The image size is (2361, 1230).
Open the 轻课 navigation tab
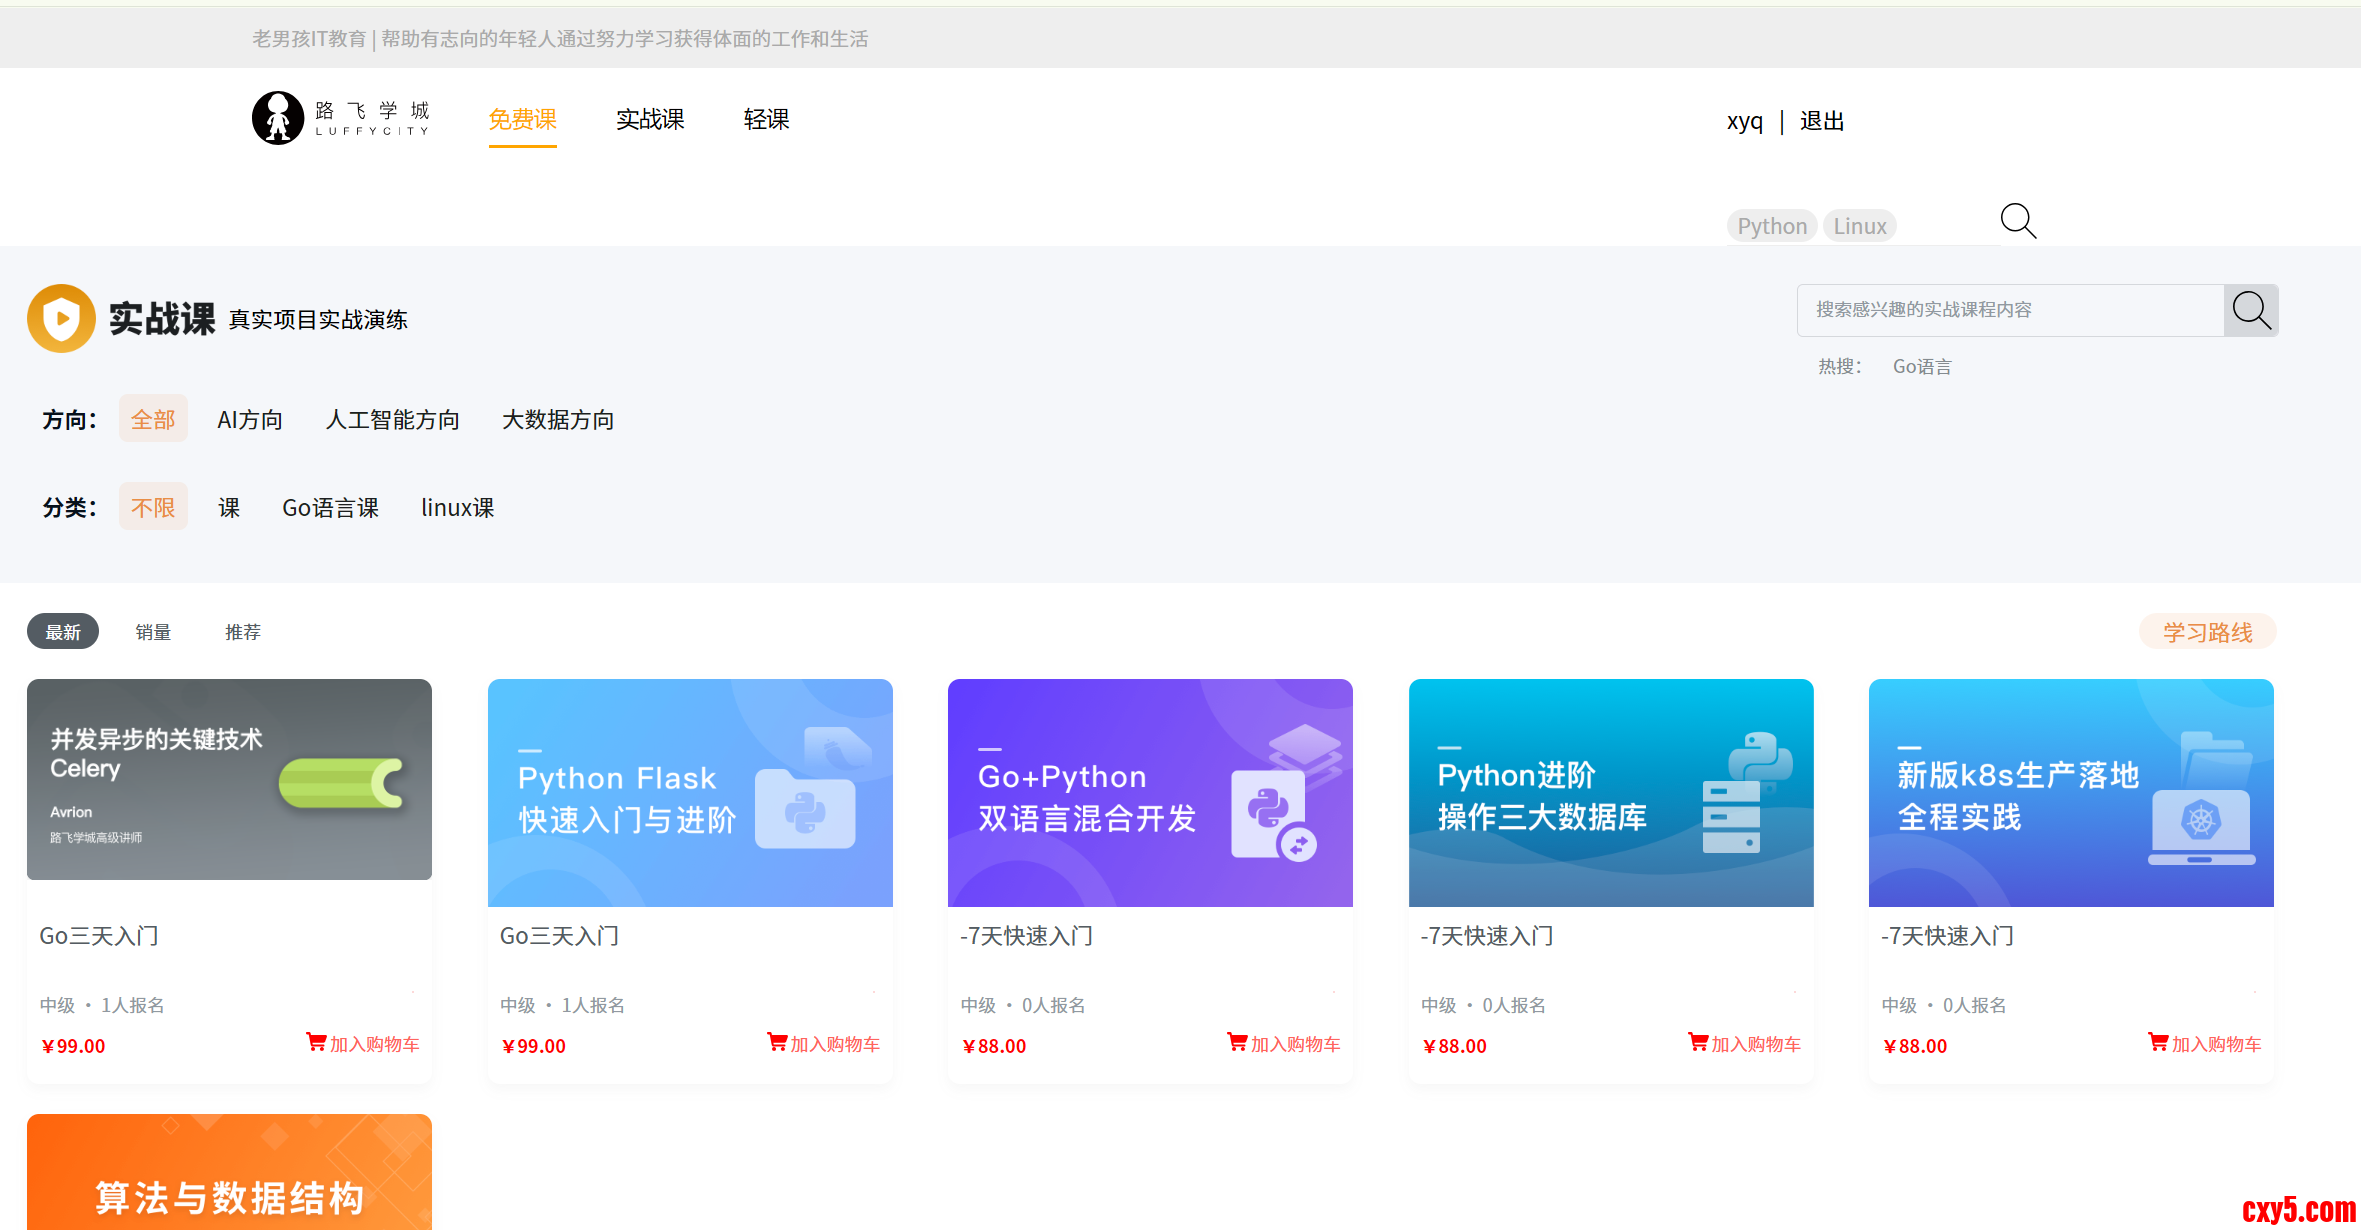tap(766, 120)
